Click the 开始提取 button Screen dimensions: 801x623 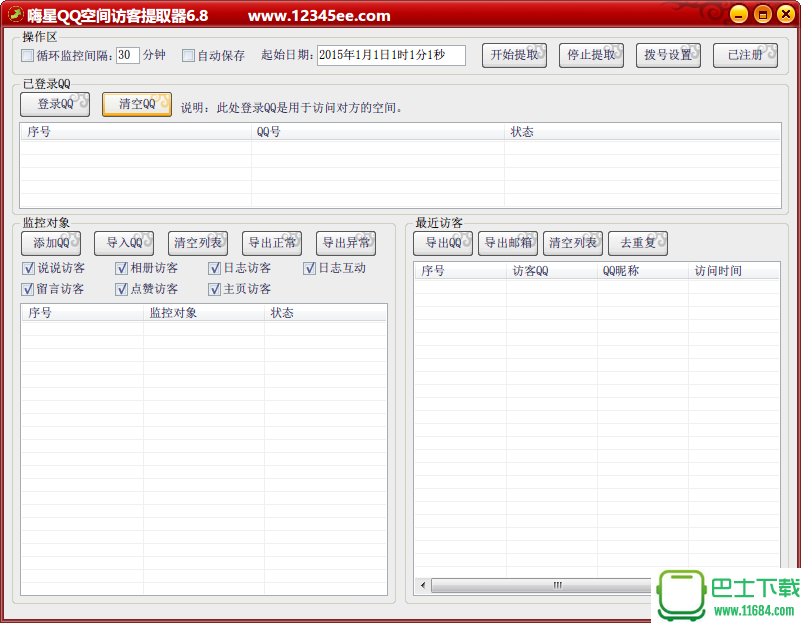pyautogui.click(x=515, y=55)
